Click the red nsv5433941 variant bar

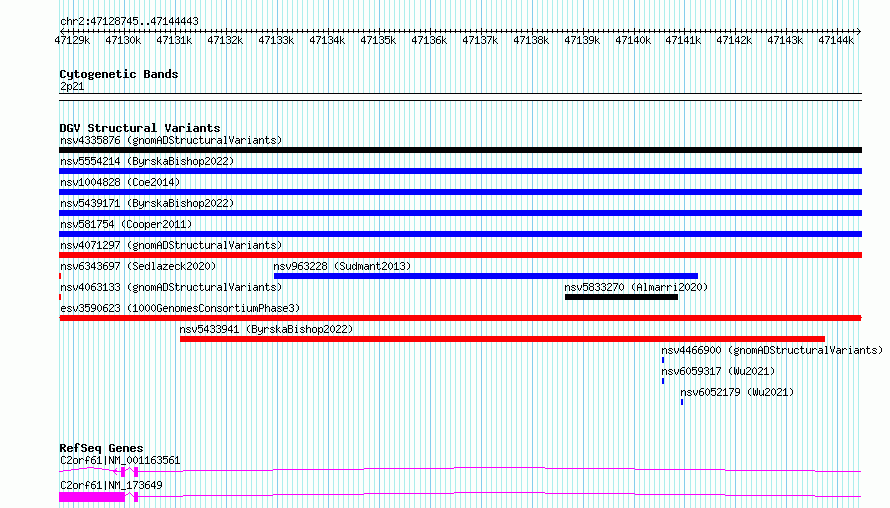[502, 339]
